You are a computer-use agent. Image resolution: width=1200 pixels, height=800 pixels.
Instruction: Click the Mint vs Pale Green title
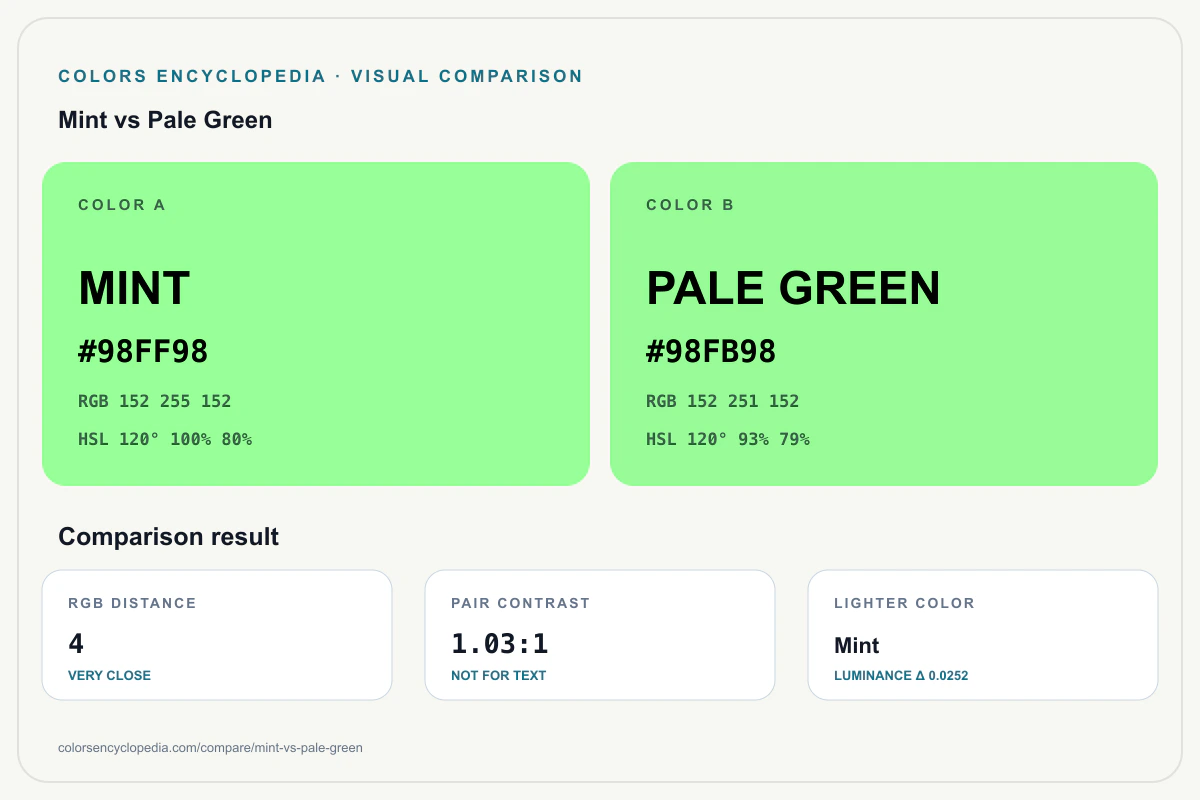click(x=165, y=120)
